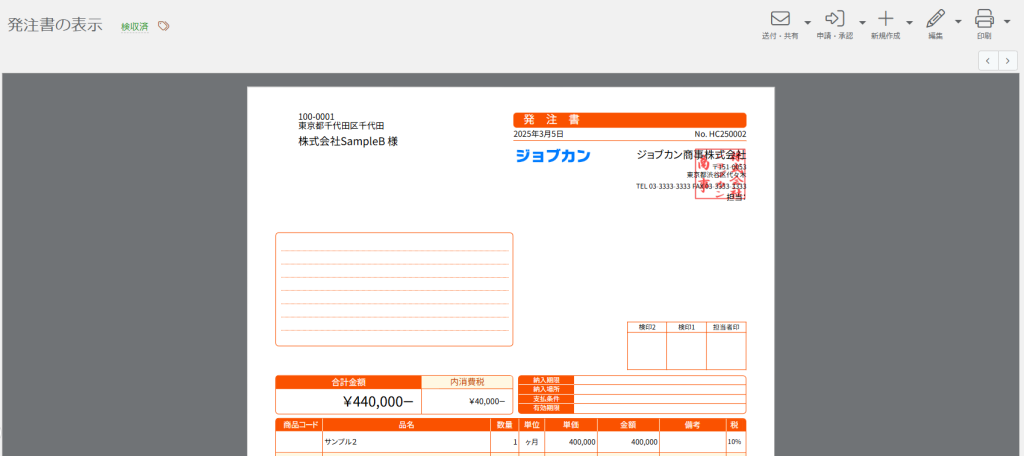Expand dropdown arrow beside 申請・承認
This screenshot has height=456, width=1024.
862,22
